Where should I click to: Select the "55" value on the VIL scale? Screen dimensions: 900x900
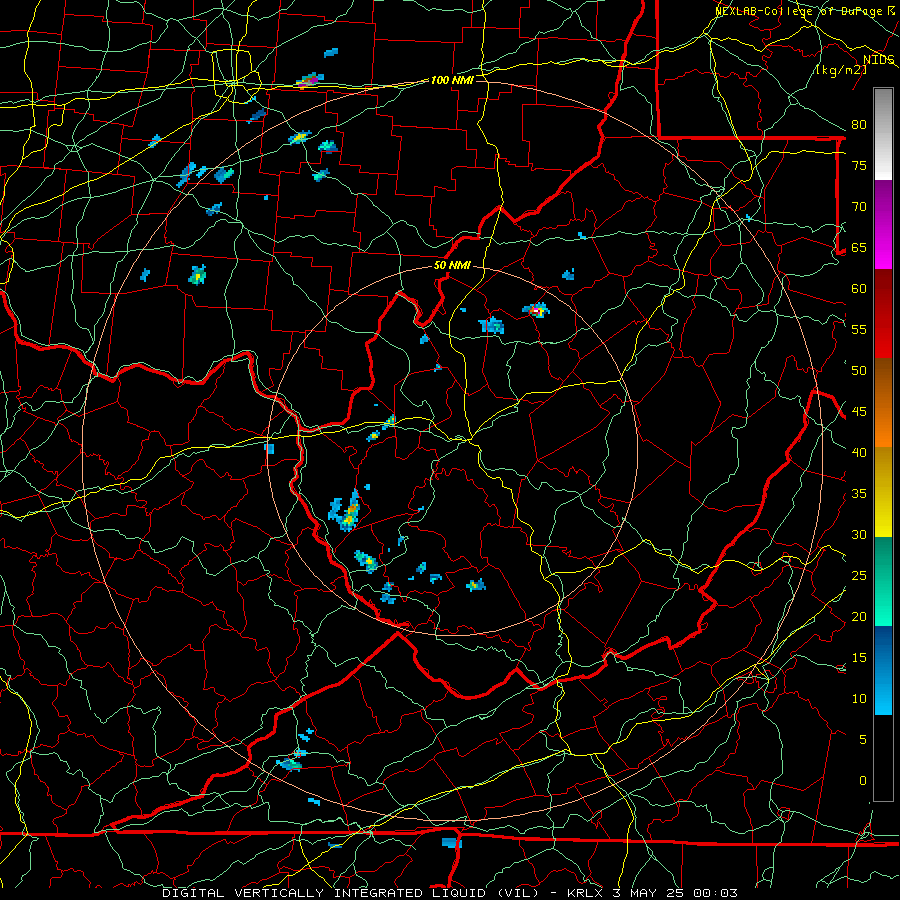coord(859,330)
